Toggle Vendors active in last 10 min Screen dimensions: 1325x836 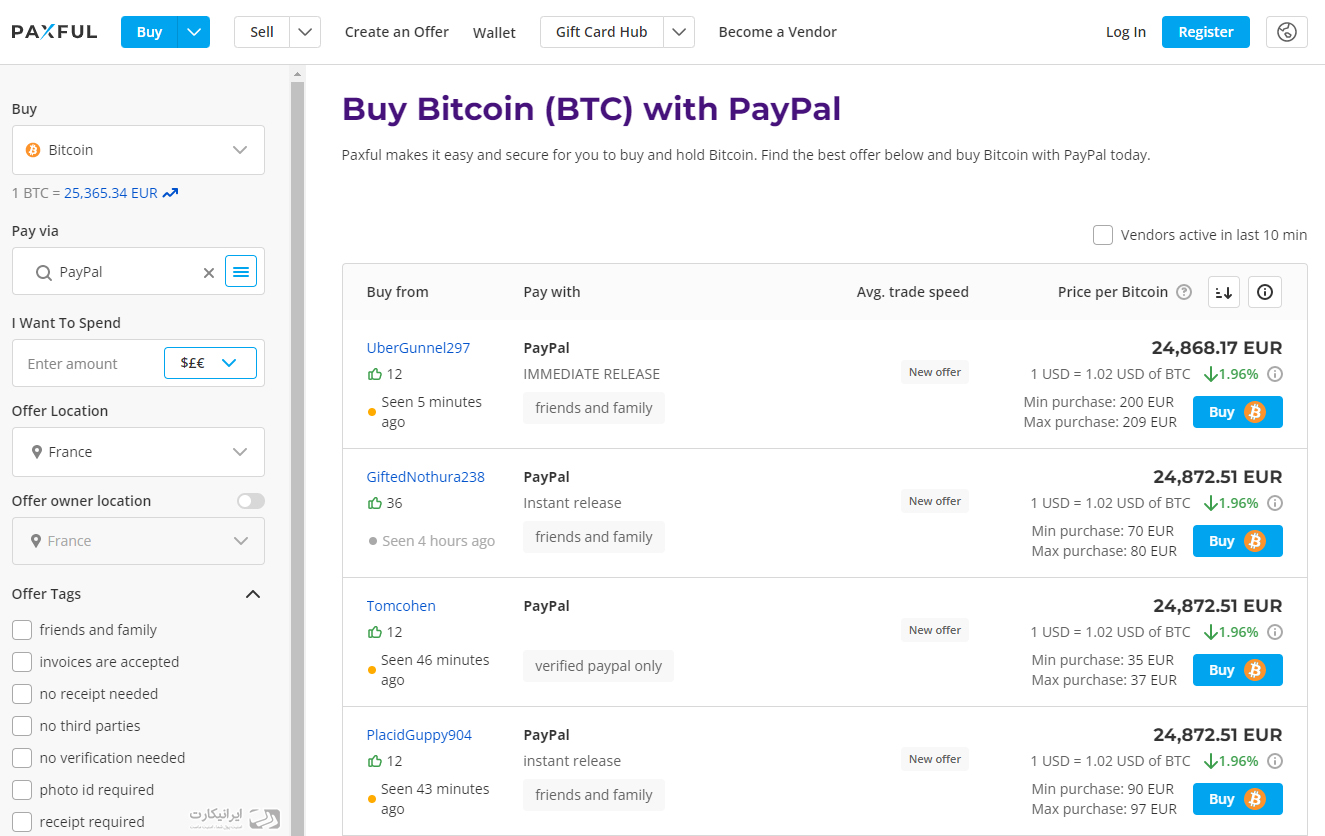point(1103,235)
